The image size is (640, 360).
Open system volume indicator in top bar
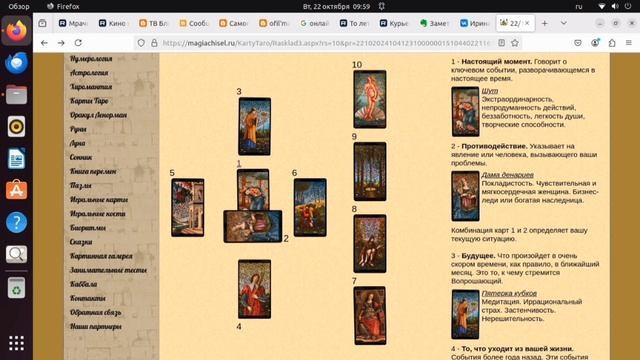point(615,6)
